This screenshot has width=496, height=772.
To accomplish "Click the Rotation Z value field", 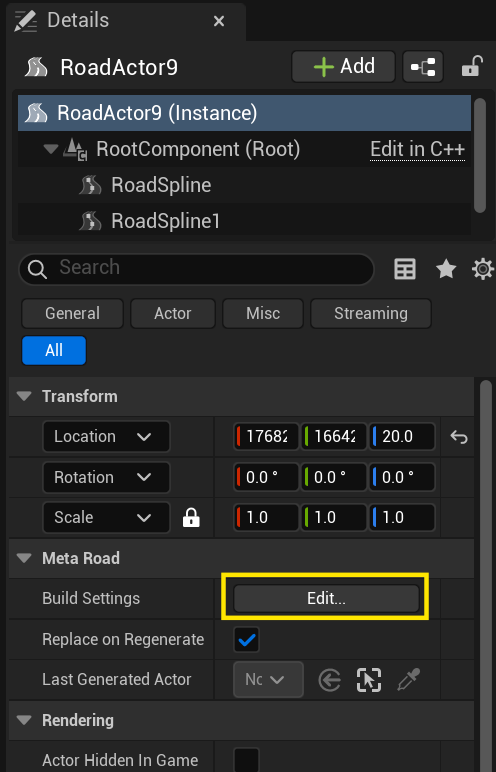I will [402, 477].
